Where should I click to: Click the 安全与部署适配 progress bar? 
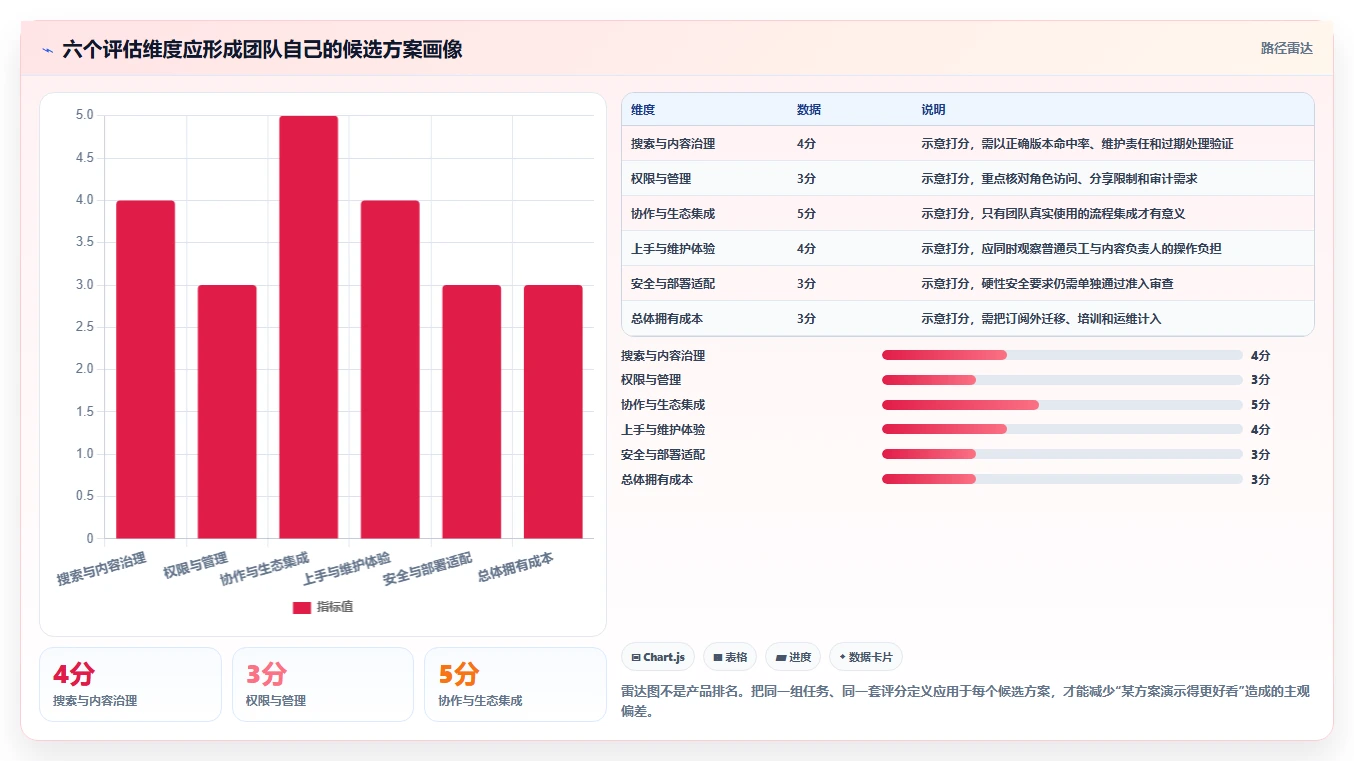point(1062,454)
